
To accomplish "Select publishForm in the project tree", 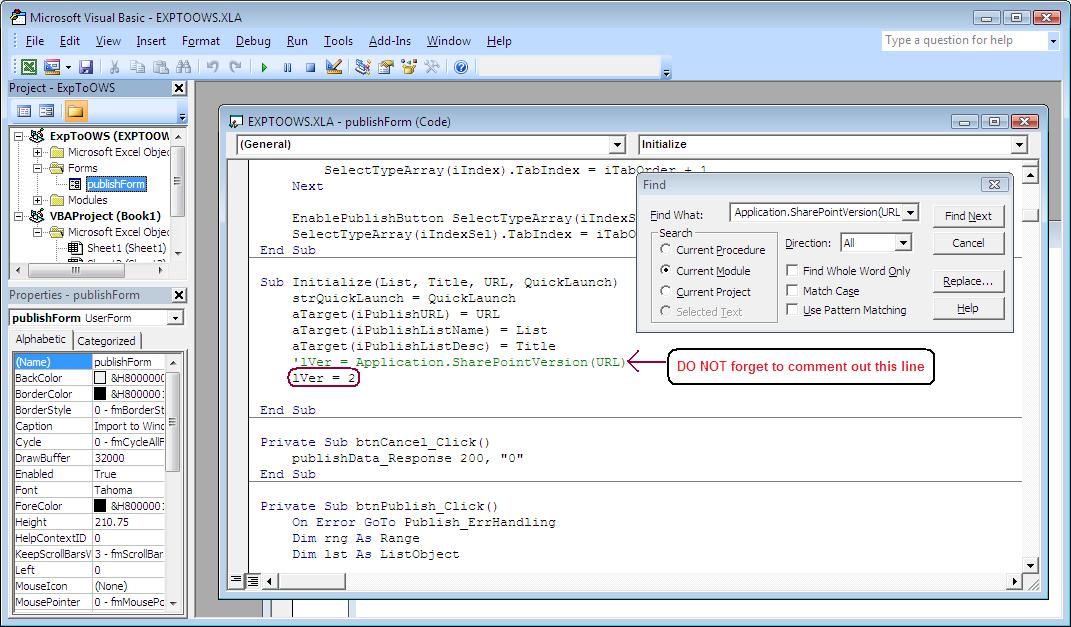I will coord(116,184).
